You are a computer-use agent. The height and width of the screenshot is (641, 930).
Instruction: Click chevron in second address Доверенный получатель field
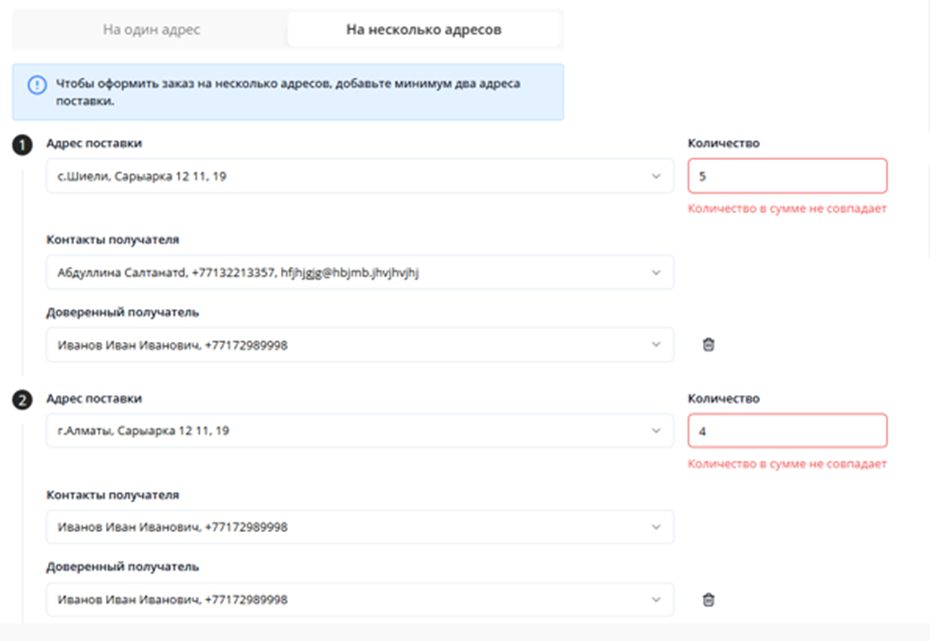[656, 600]
